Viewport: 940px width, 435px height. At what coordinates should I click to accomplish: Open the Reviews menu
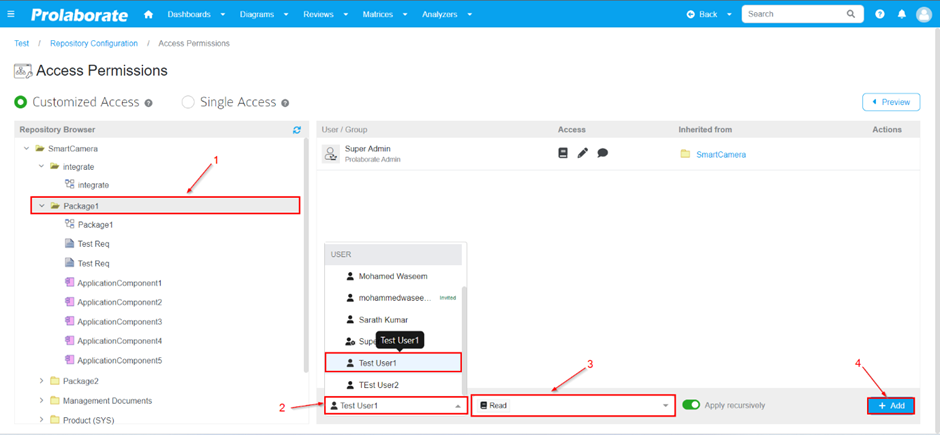coord(327,14)
